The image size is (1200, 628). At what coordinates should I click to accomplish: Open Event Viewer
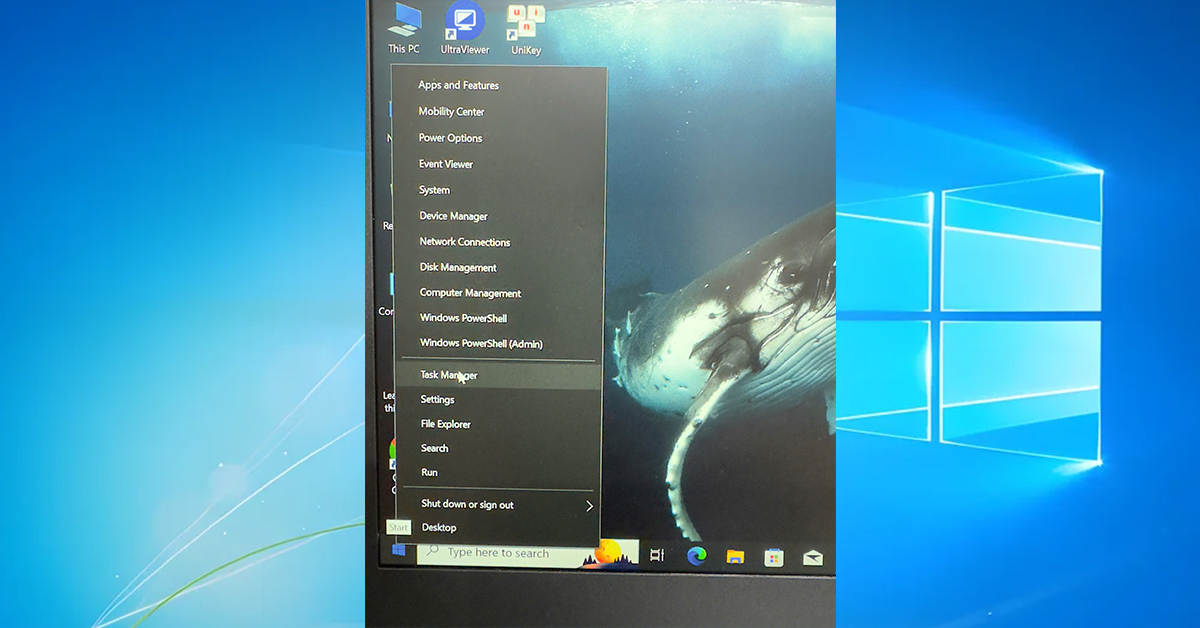pyautogui.click(x=444, y=163)
